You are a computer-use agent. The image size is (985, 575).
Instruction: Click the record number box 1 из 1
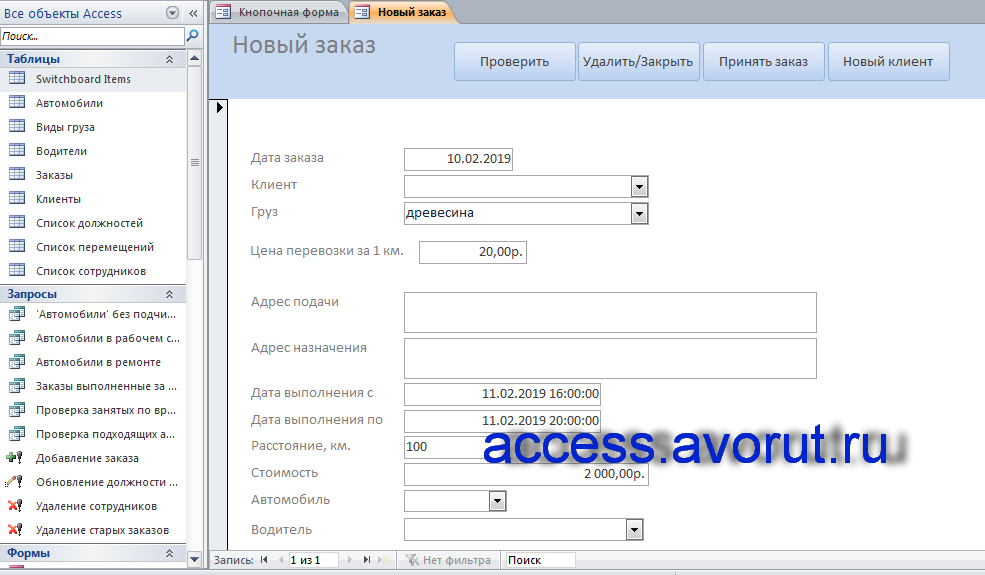[313, 560]
